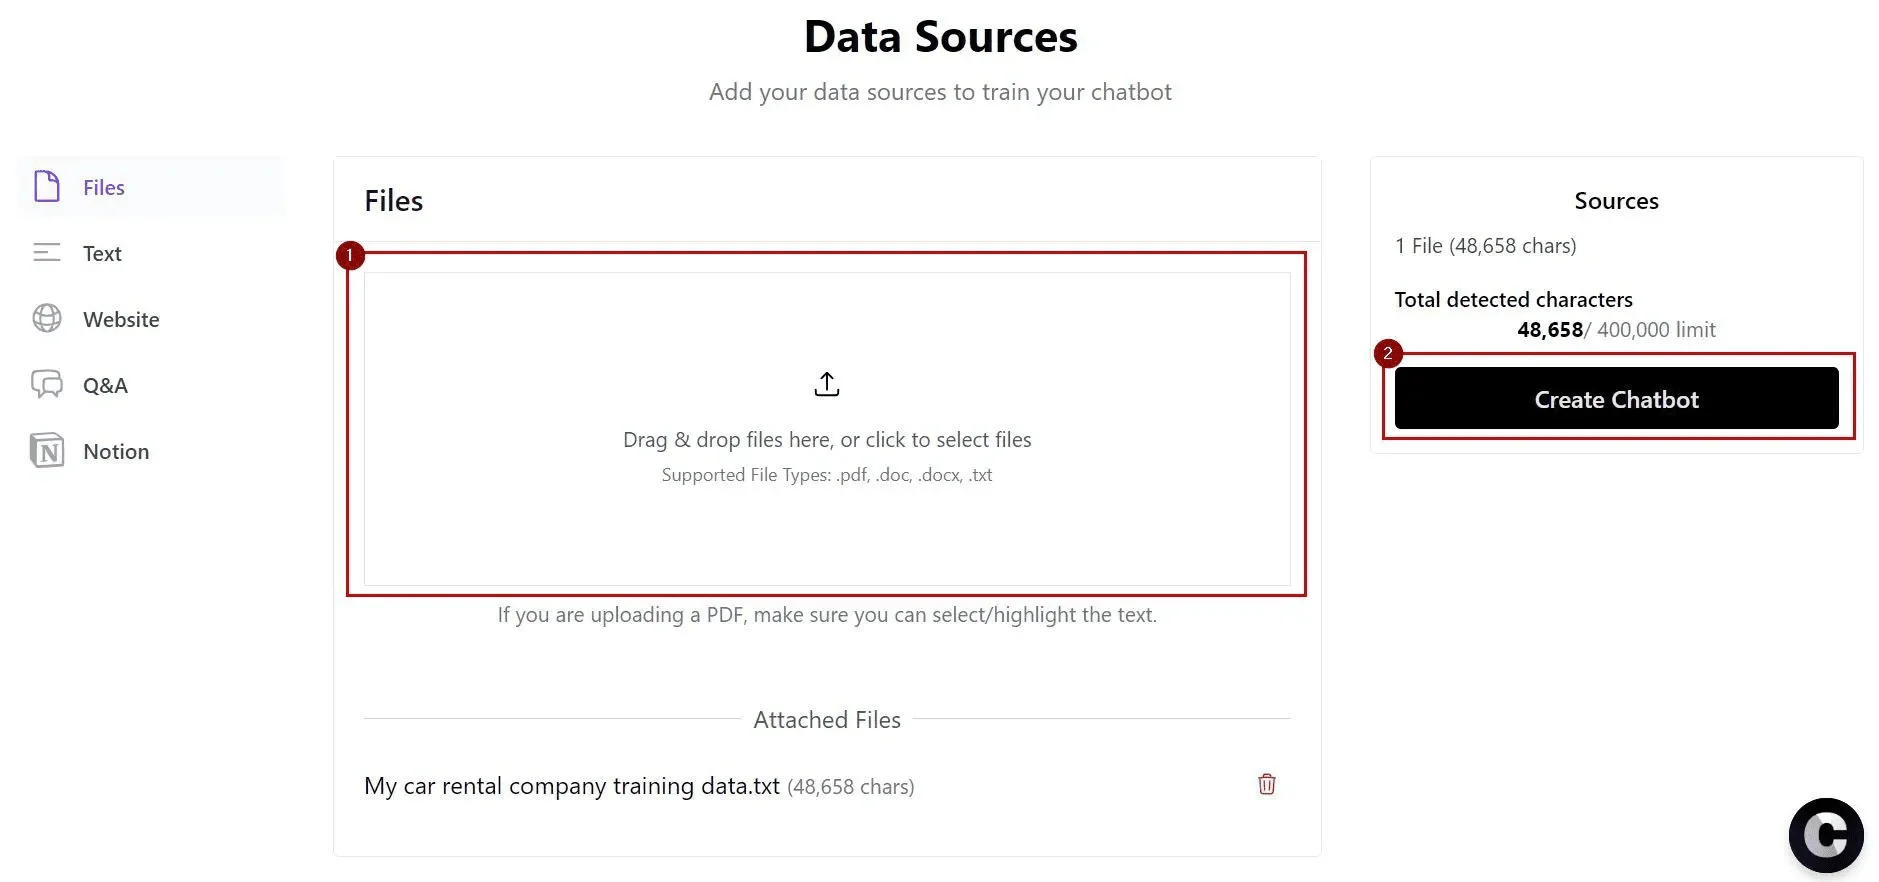The height and width of the screenshot is (882, 1879).
Task: Click the Q&A chat bubble icon
Action: (46, 385)
